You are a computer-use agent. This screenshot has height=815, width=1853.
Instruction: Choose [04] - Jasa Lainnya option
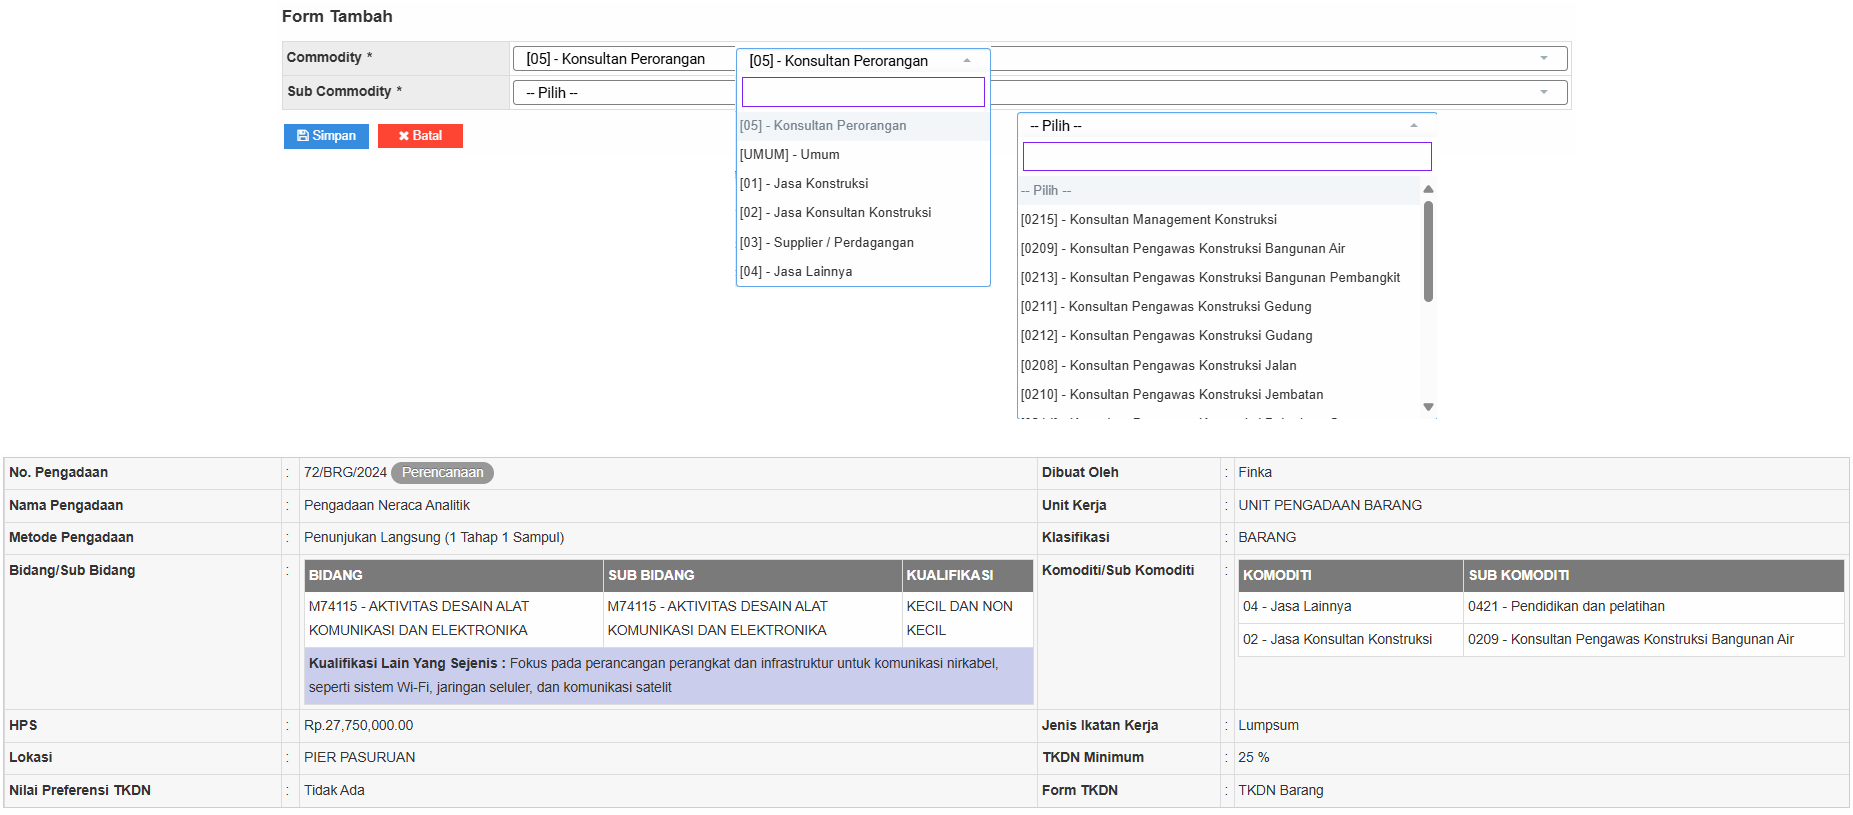[795, 272]
